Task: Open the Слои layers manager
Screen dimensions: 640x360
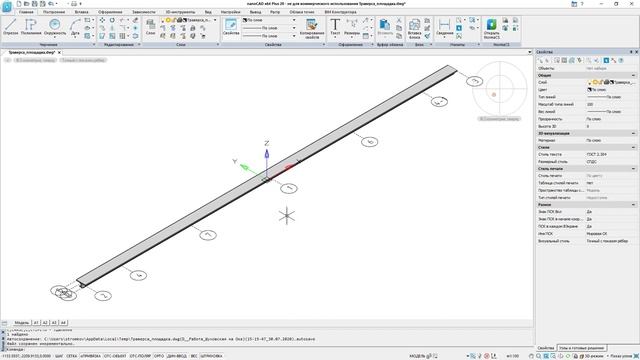Action: (151, 27)
